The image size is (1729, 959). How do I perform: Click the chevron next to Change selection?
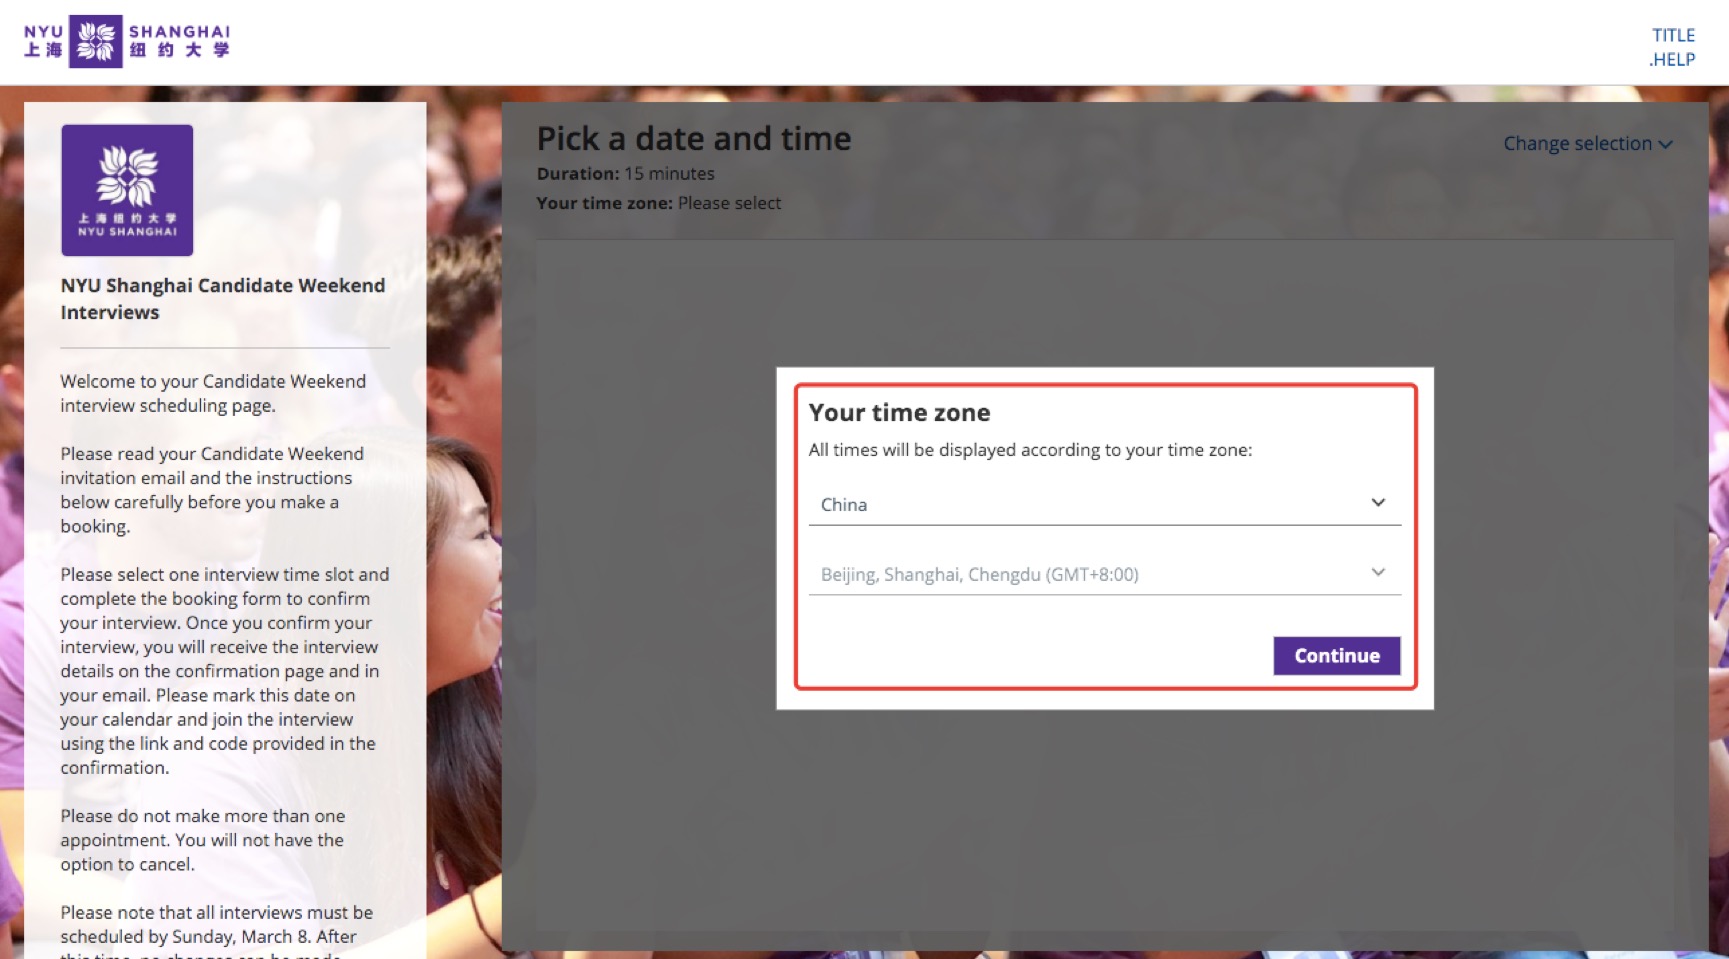click(1666, 144)
